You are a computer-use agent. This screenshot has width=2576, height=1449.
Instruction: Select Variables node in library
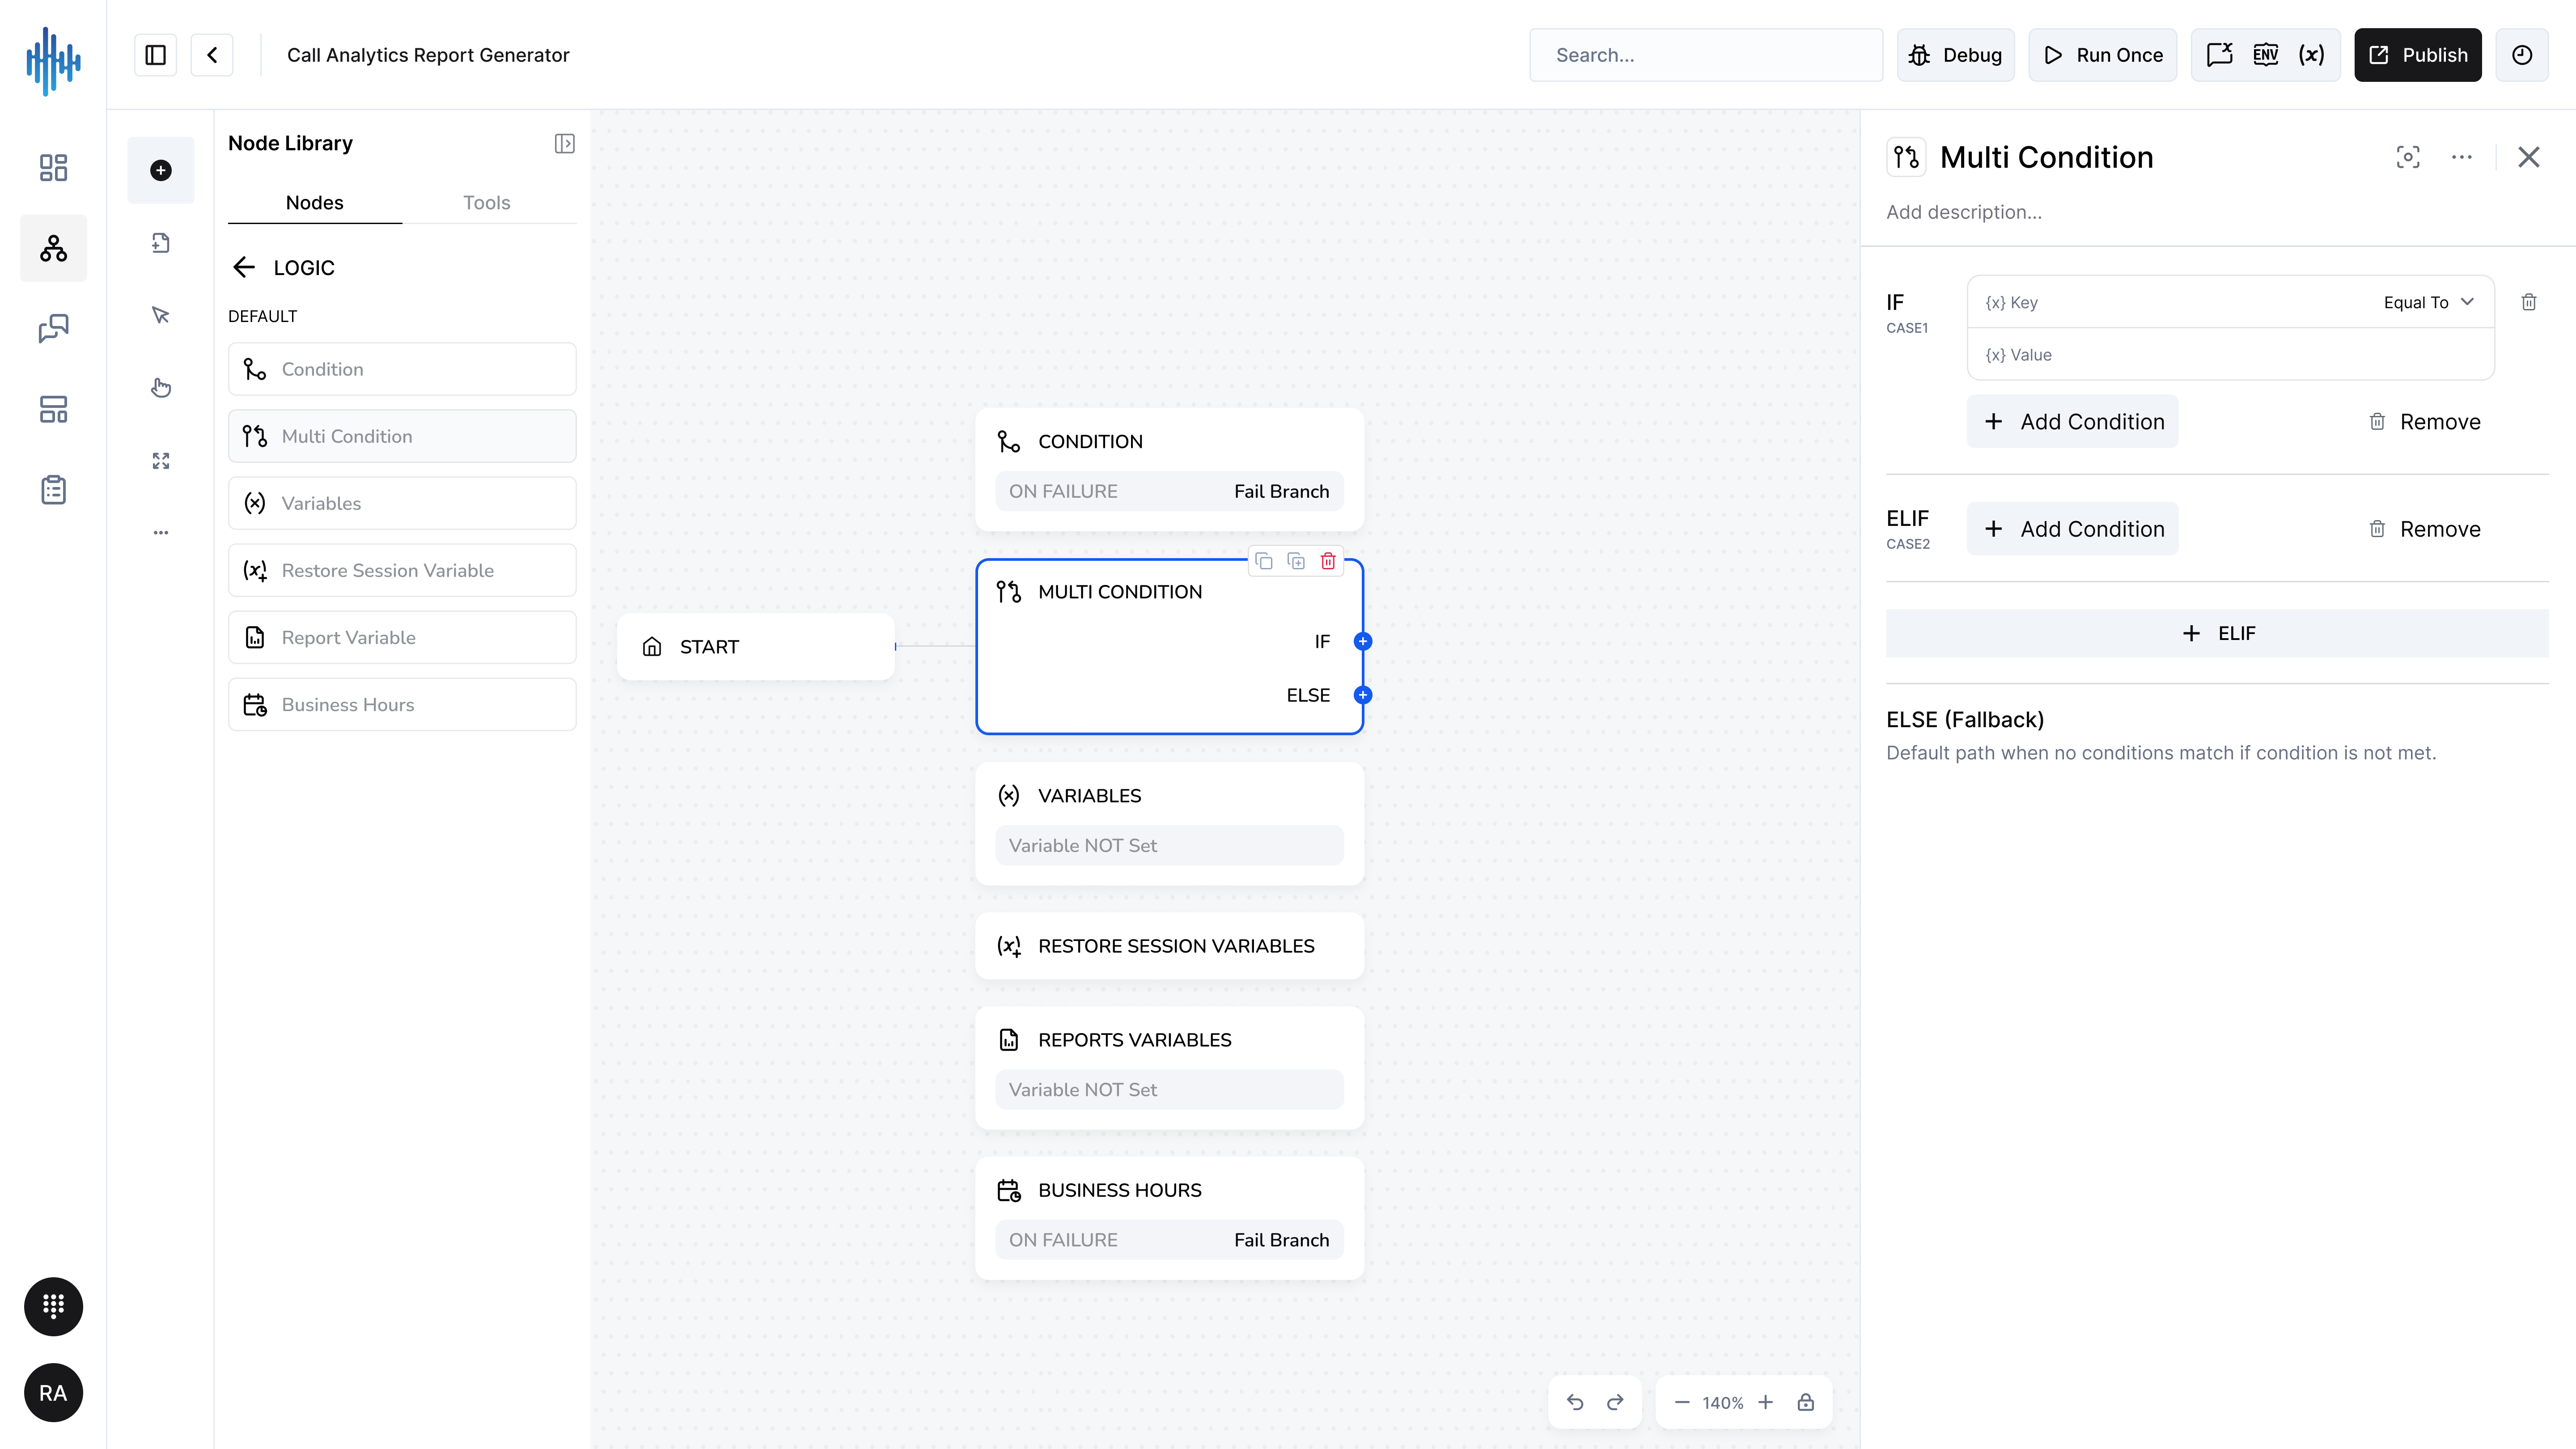[402, 503]
